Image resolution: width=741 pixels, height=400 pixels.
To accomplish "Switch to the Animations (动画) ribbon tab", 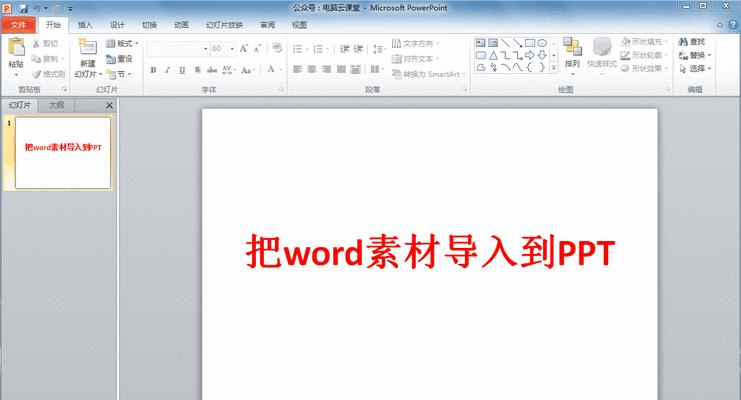I will [x=181, y=25].
